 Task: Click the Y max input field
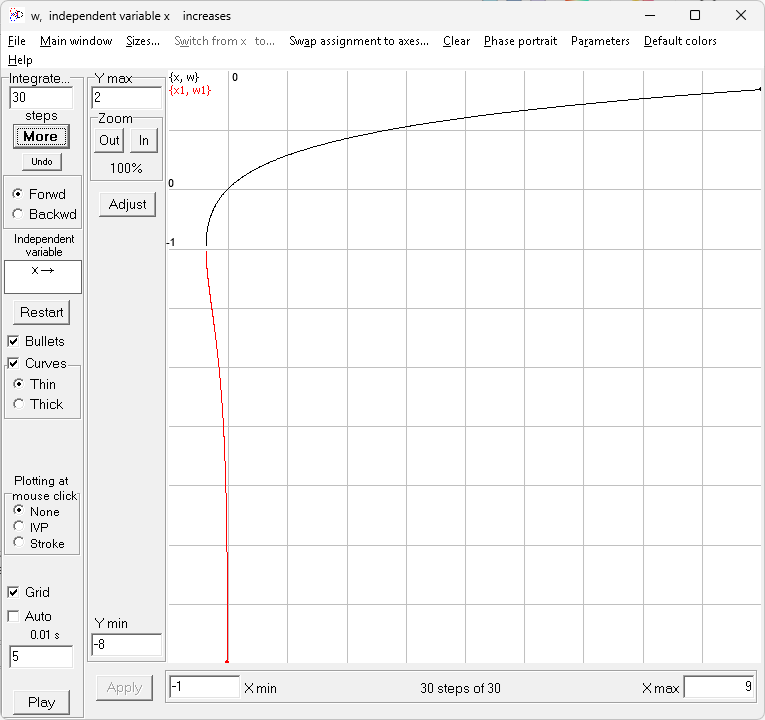pos(126,98)
